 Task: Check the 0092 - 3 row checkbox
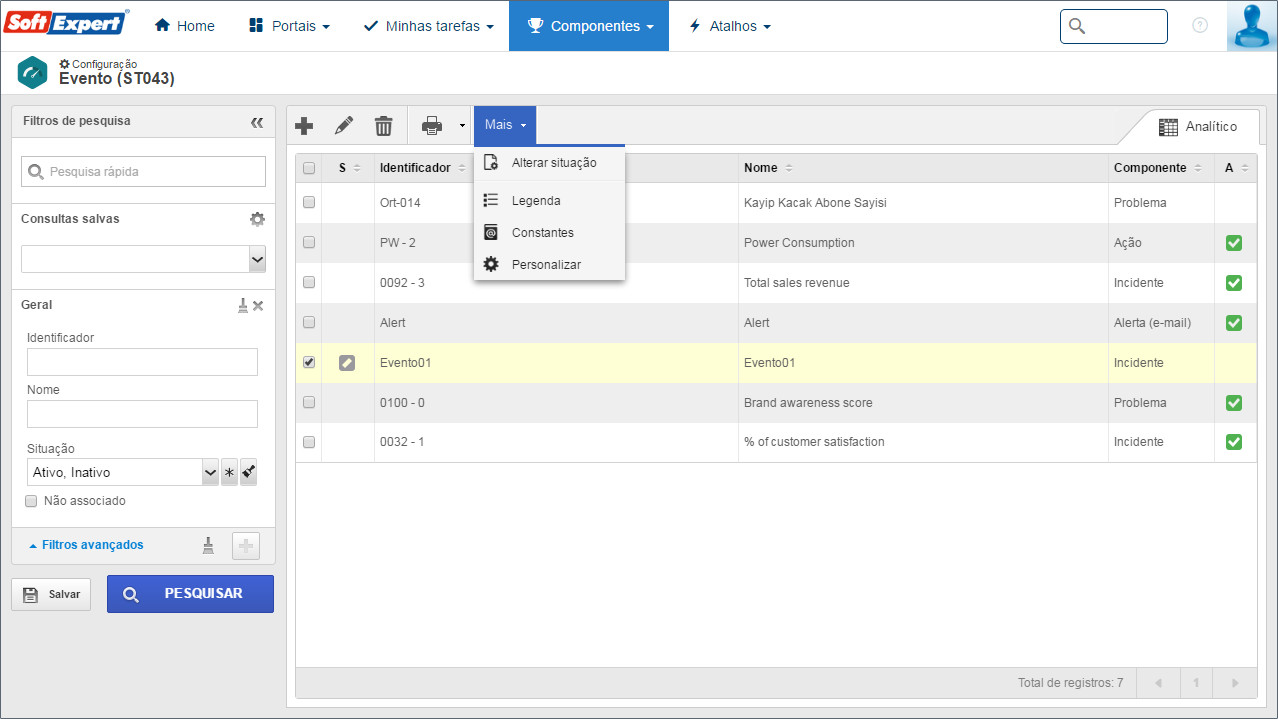309,282
